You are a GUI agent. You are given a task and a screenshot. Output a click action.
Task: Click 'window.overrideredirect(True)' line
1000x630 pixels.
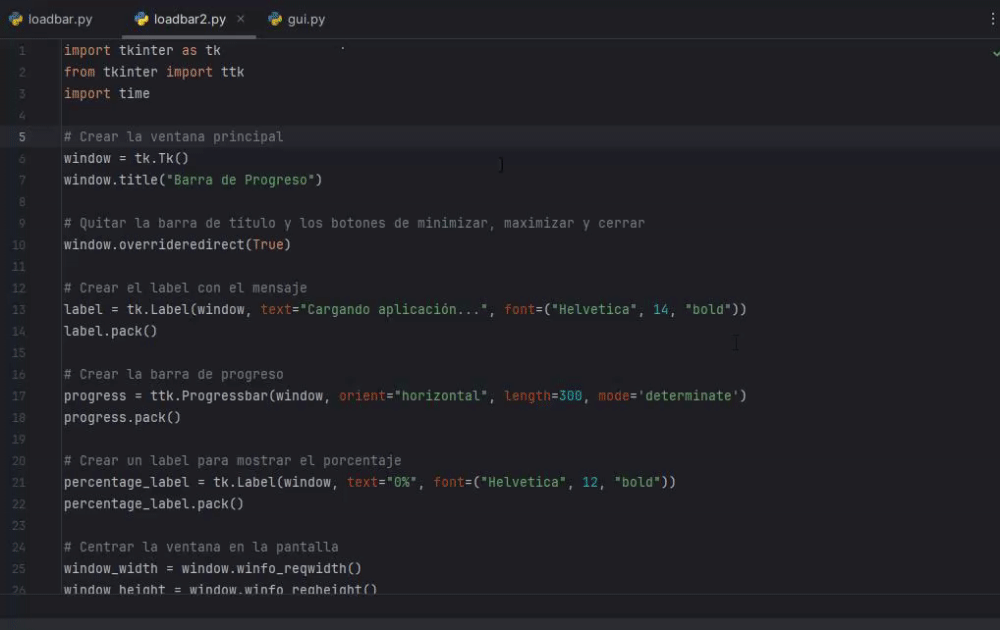[177, 245]
